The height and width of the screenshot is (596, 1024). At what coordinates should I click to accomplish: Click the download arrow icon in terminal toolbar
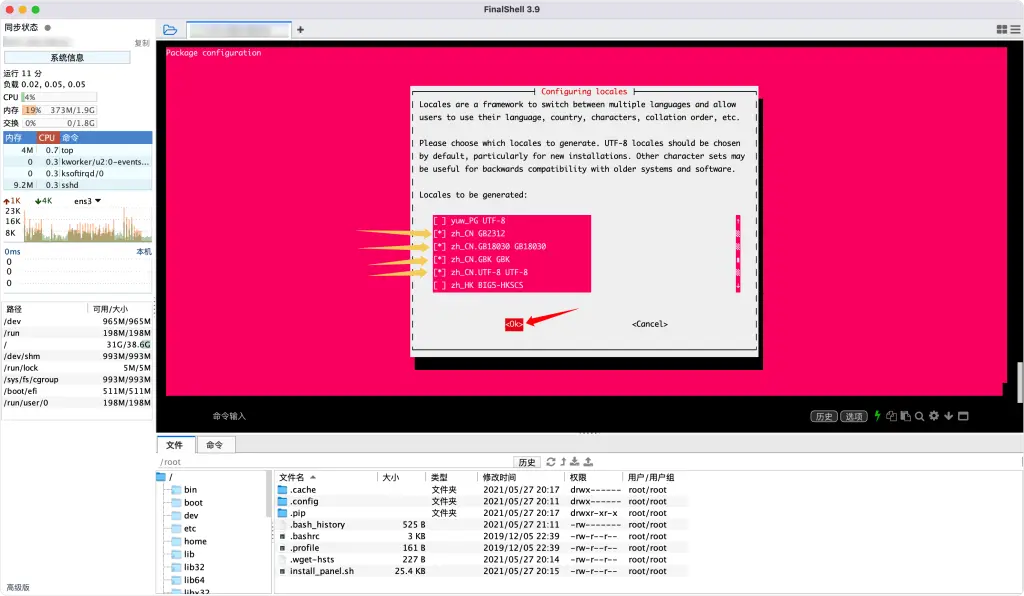coord(948,416)
